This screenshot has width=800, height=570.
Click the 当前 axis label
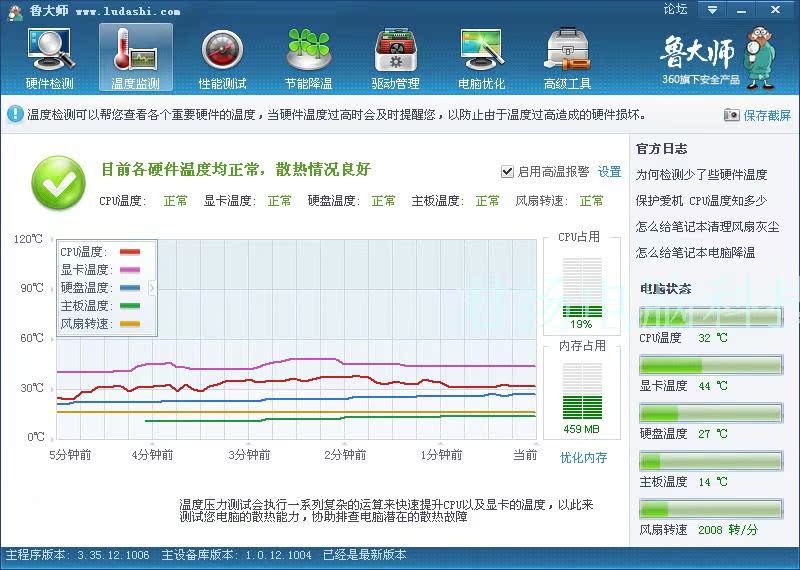click(525, 455)
